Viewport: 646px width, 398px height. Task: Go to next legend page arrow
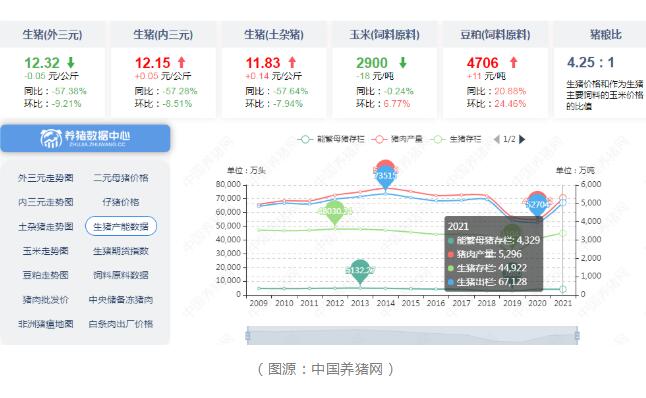click(x=522, y=139)
